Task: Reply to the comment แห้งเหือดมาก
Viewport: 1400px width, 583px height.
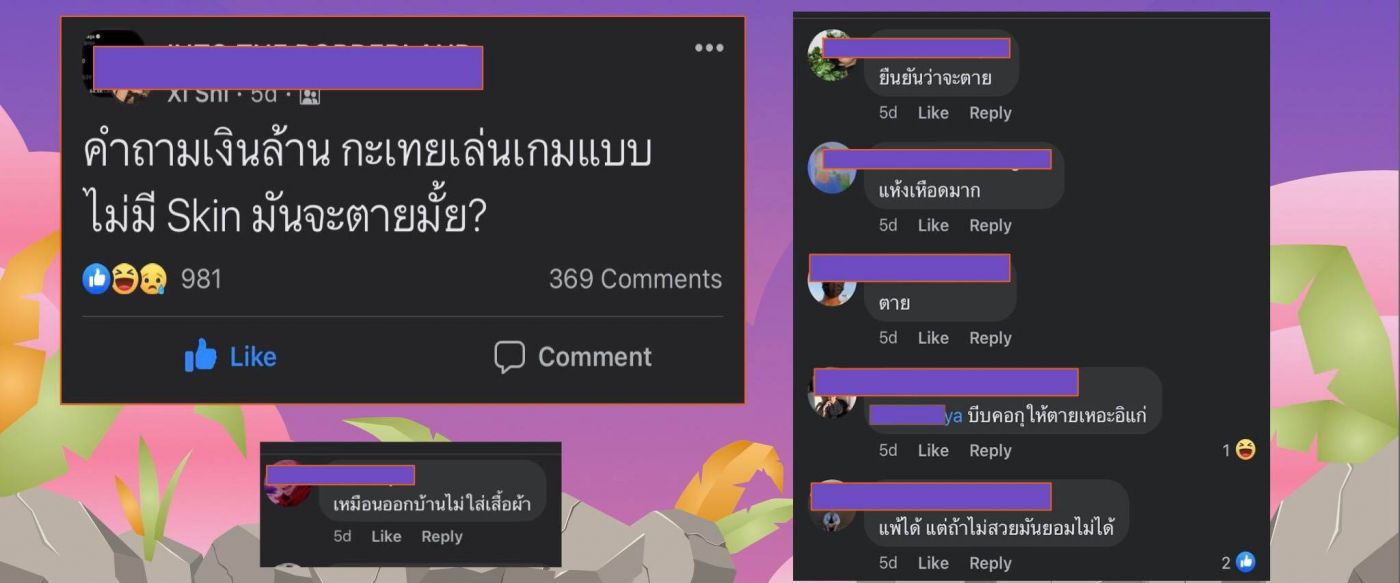Action: [x=990, y=226]
